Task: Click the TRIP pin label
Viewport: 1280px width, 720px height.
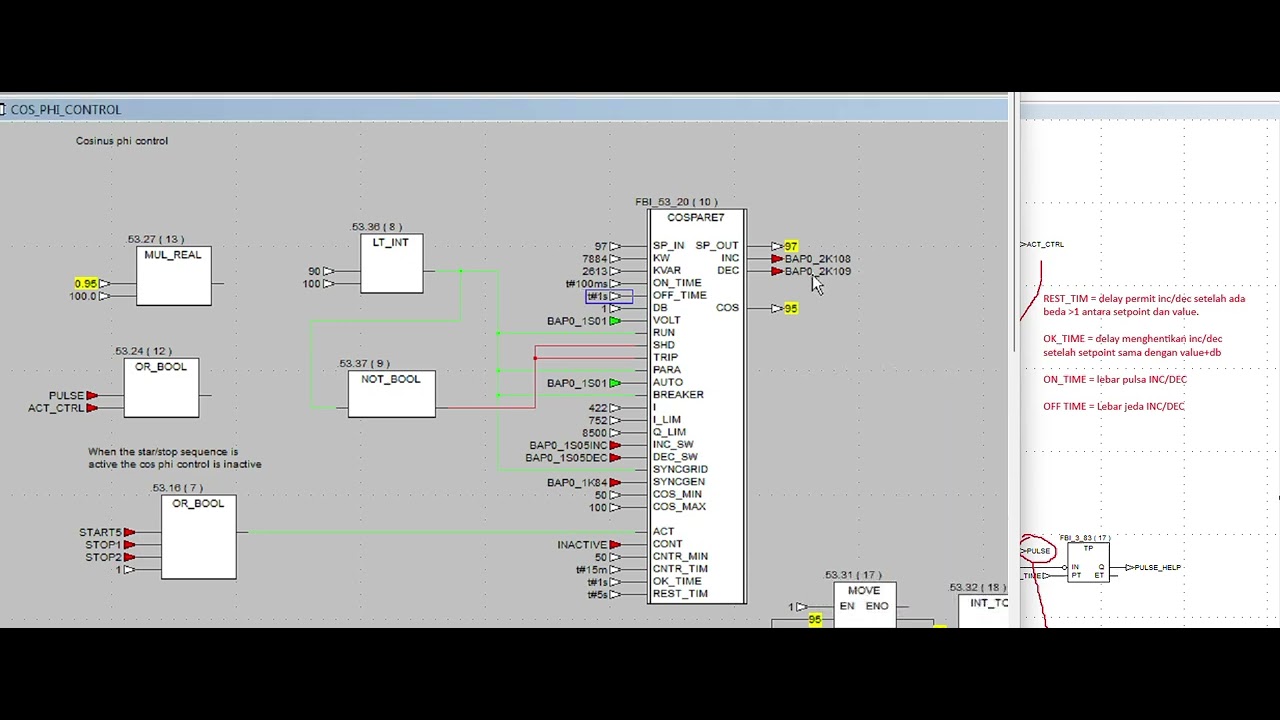Action: 665,358
